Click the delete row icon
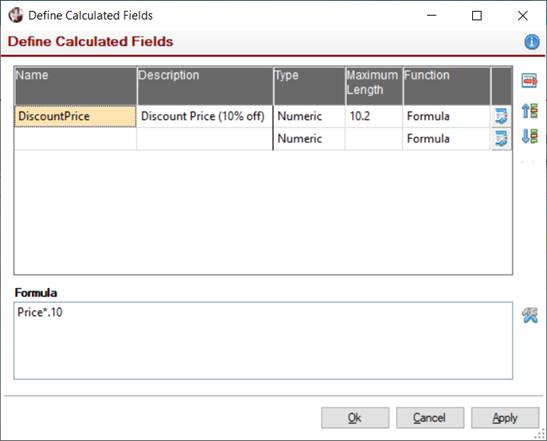 pos(529,81)
